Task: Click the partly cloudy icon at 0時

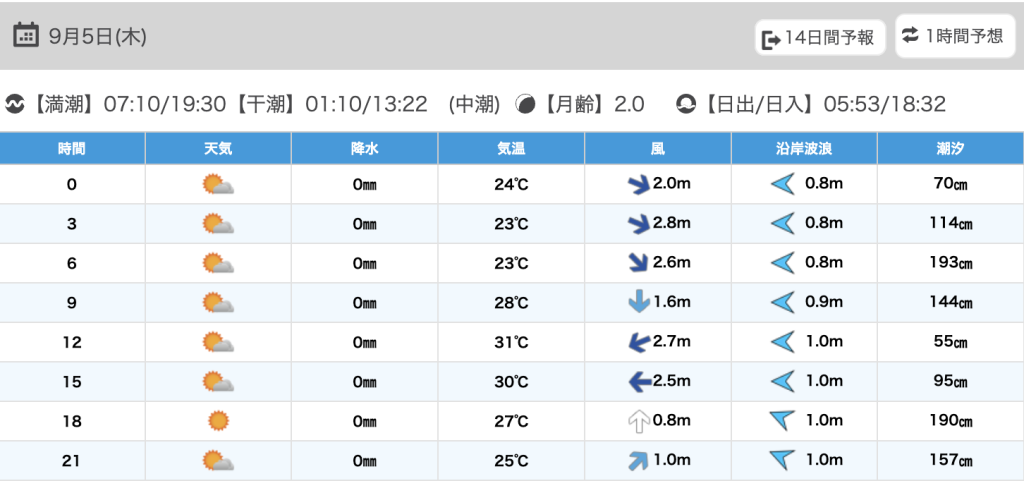Action: click(x=217, y=185)
